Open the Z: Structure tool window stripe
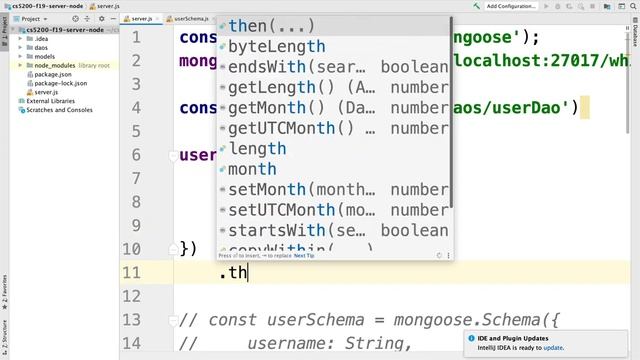640x360 pixels. [x=4, y=337]
